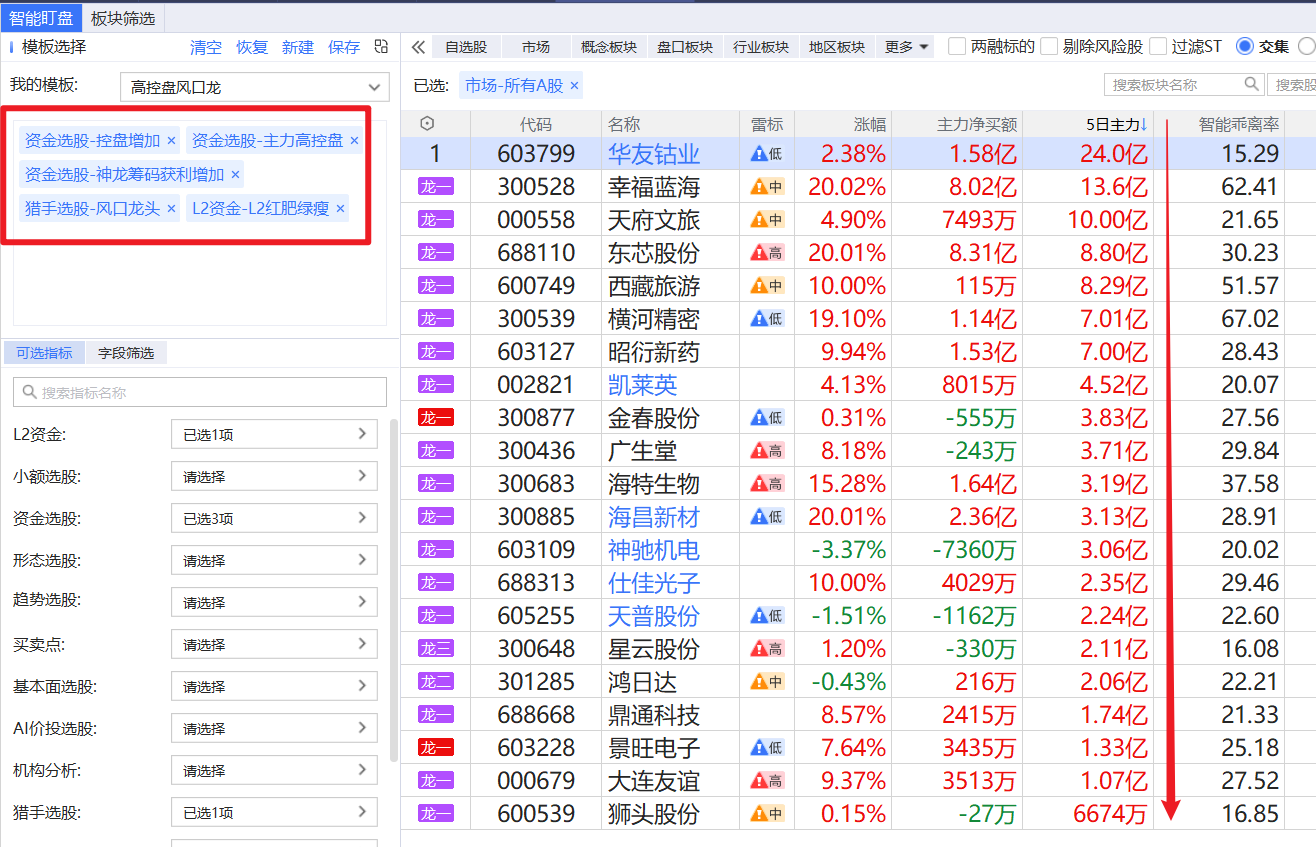Remove L2资金-L2红肥绿瘦 tag via its x
Screen dimensions: 1316x847
click(340, 209)
